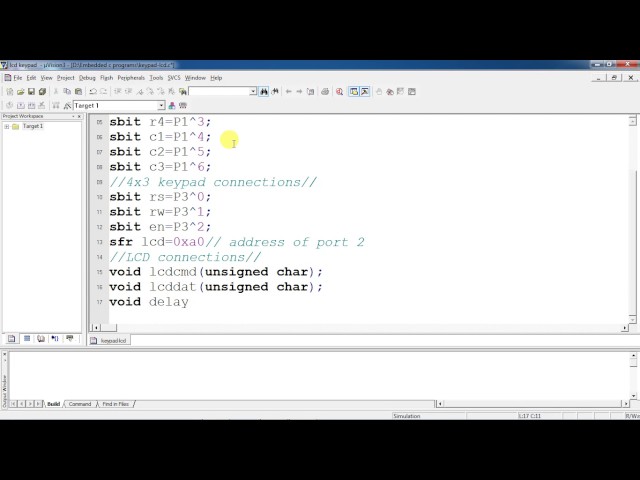Click the Build target icon
Screen dimensions: 640x480
click(x=20, y=105)
